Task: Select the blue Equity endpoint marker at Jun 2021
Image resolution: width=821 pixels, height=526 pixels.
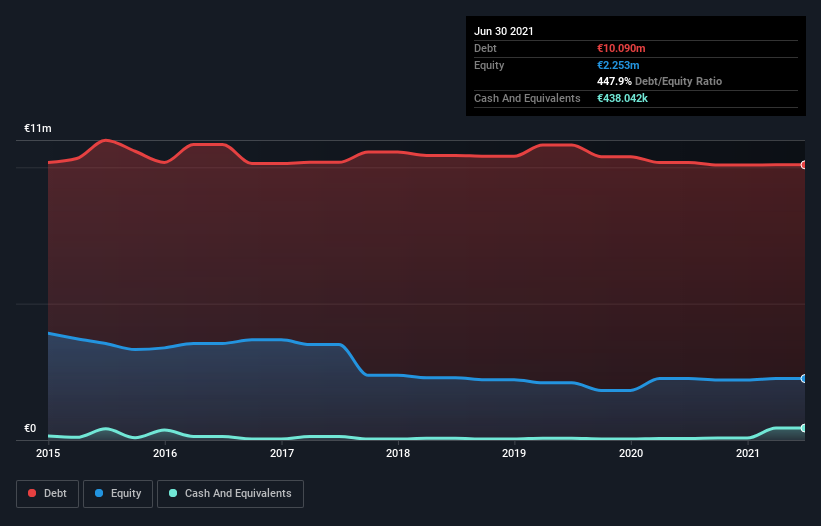Action: (x=803, y=378)
